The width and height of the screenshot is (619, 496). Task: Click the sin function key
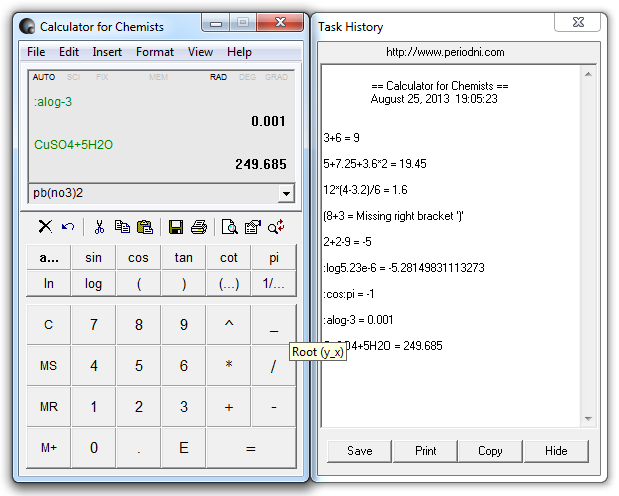(94, 257)
